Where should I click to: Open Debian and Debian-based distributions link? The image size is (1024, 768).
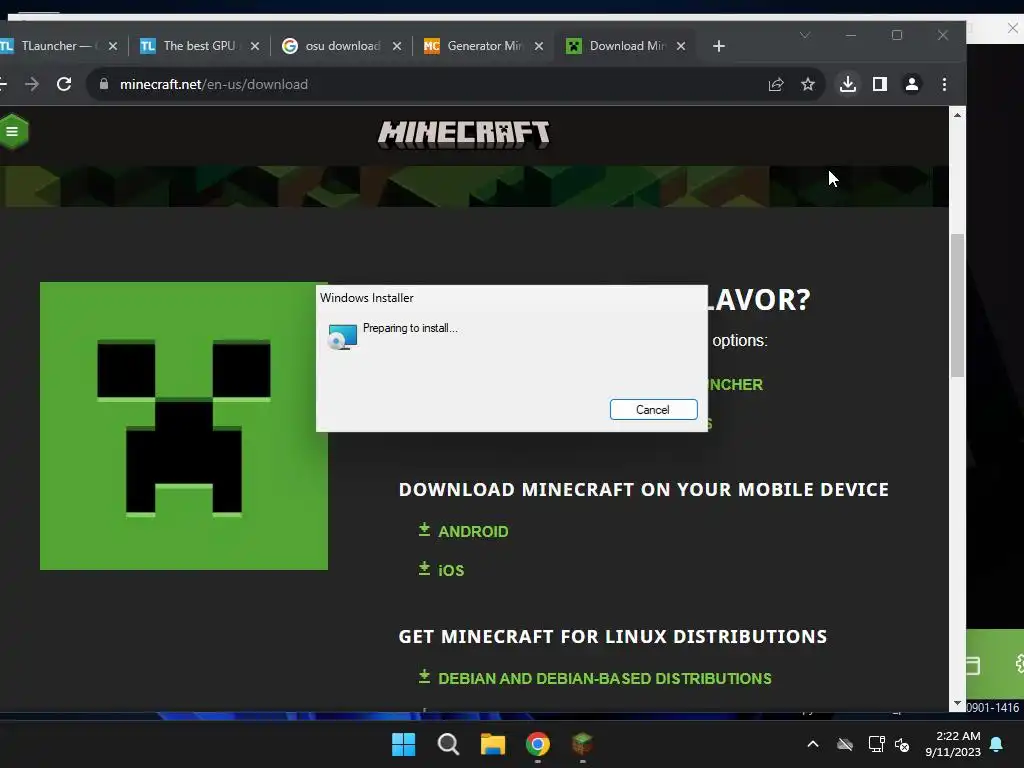[605, 679]
